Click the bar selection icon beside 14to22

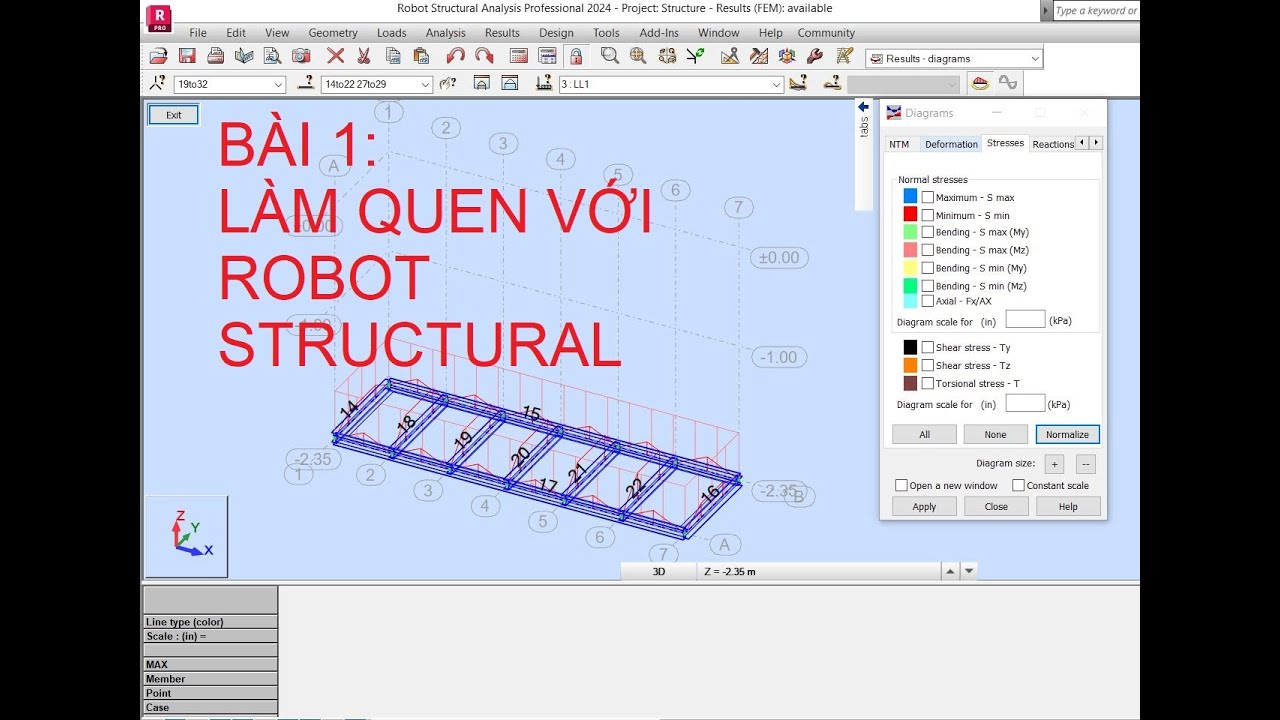(306, 83)
